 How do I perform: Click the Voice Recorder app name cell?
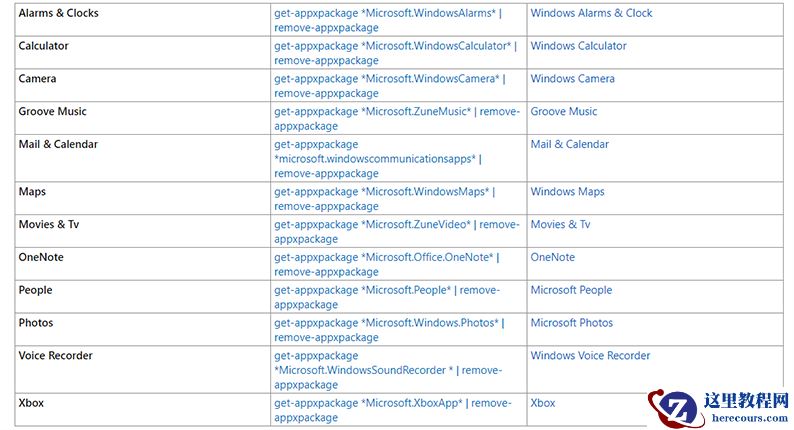pos(56,356)
